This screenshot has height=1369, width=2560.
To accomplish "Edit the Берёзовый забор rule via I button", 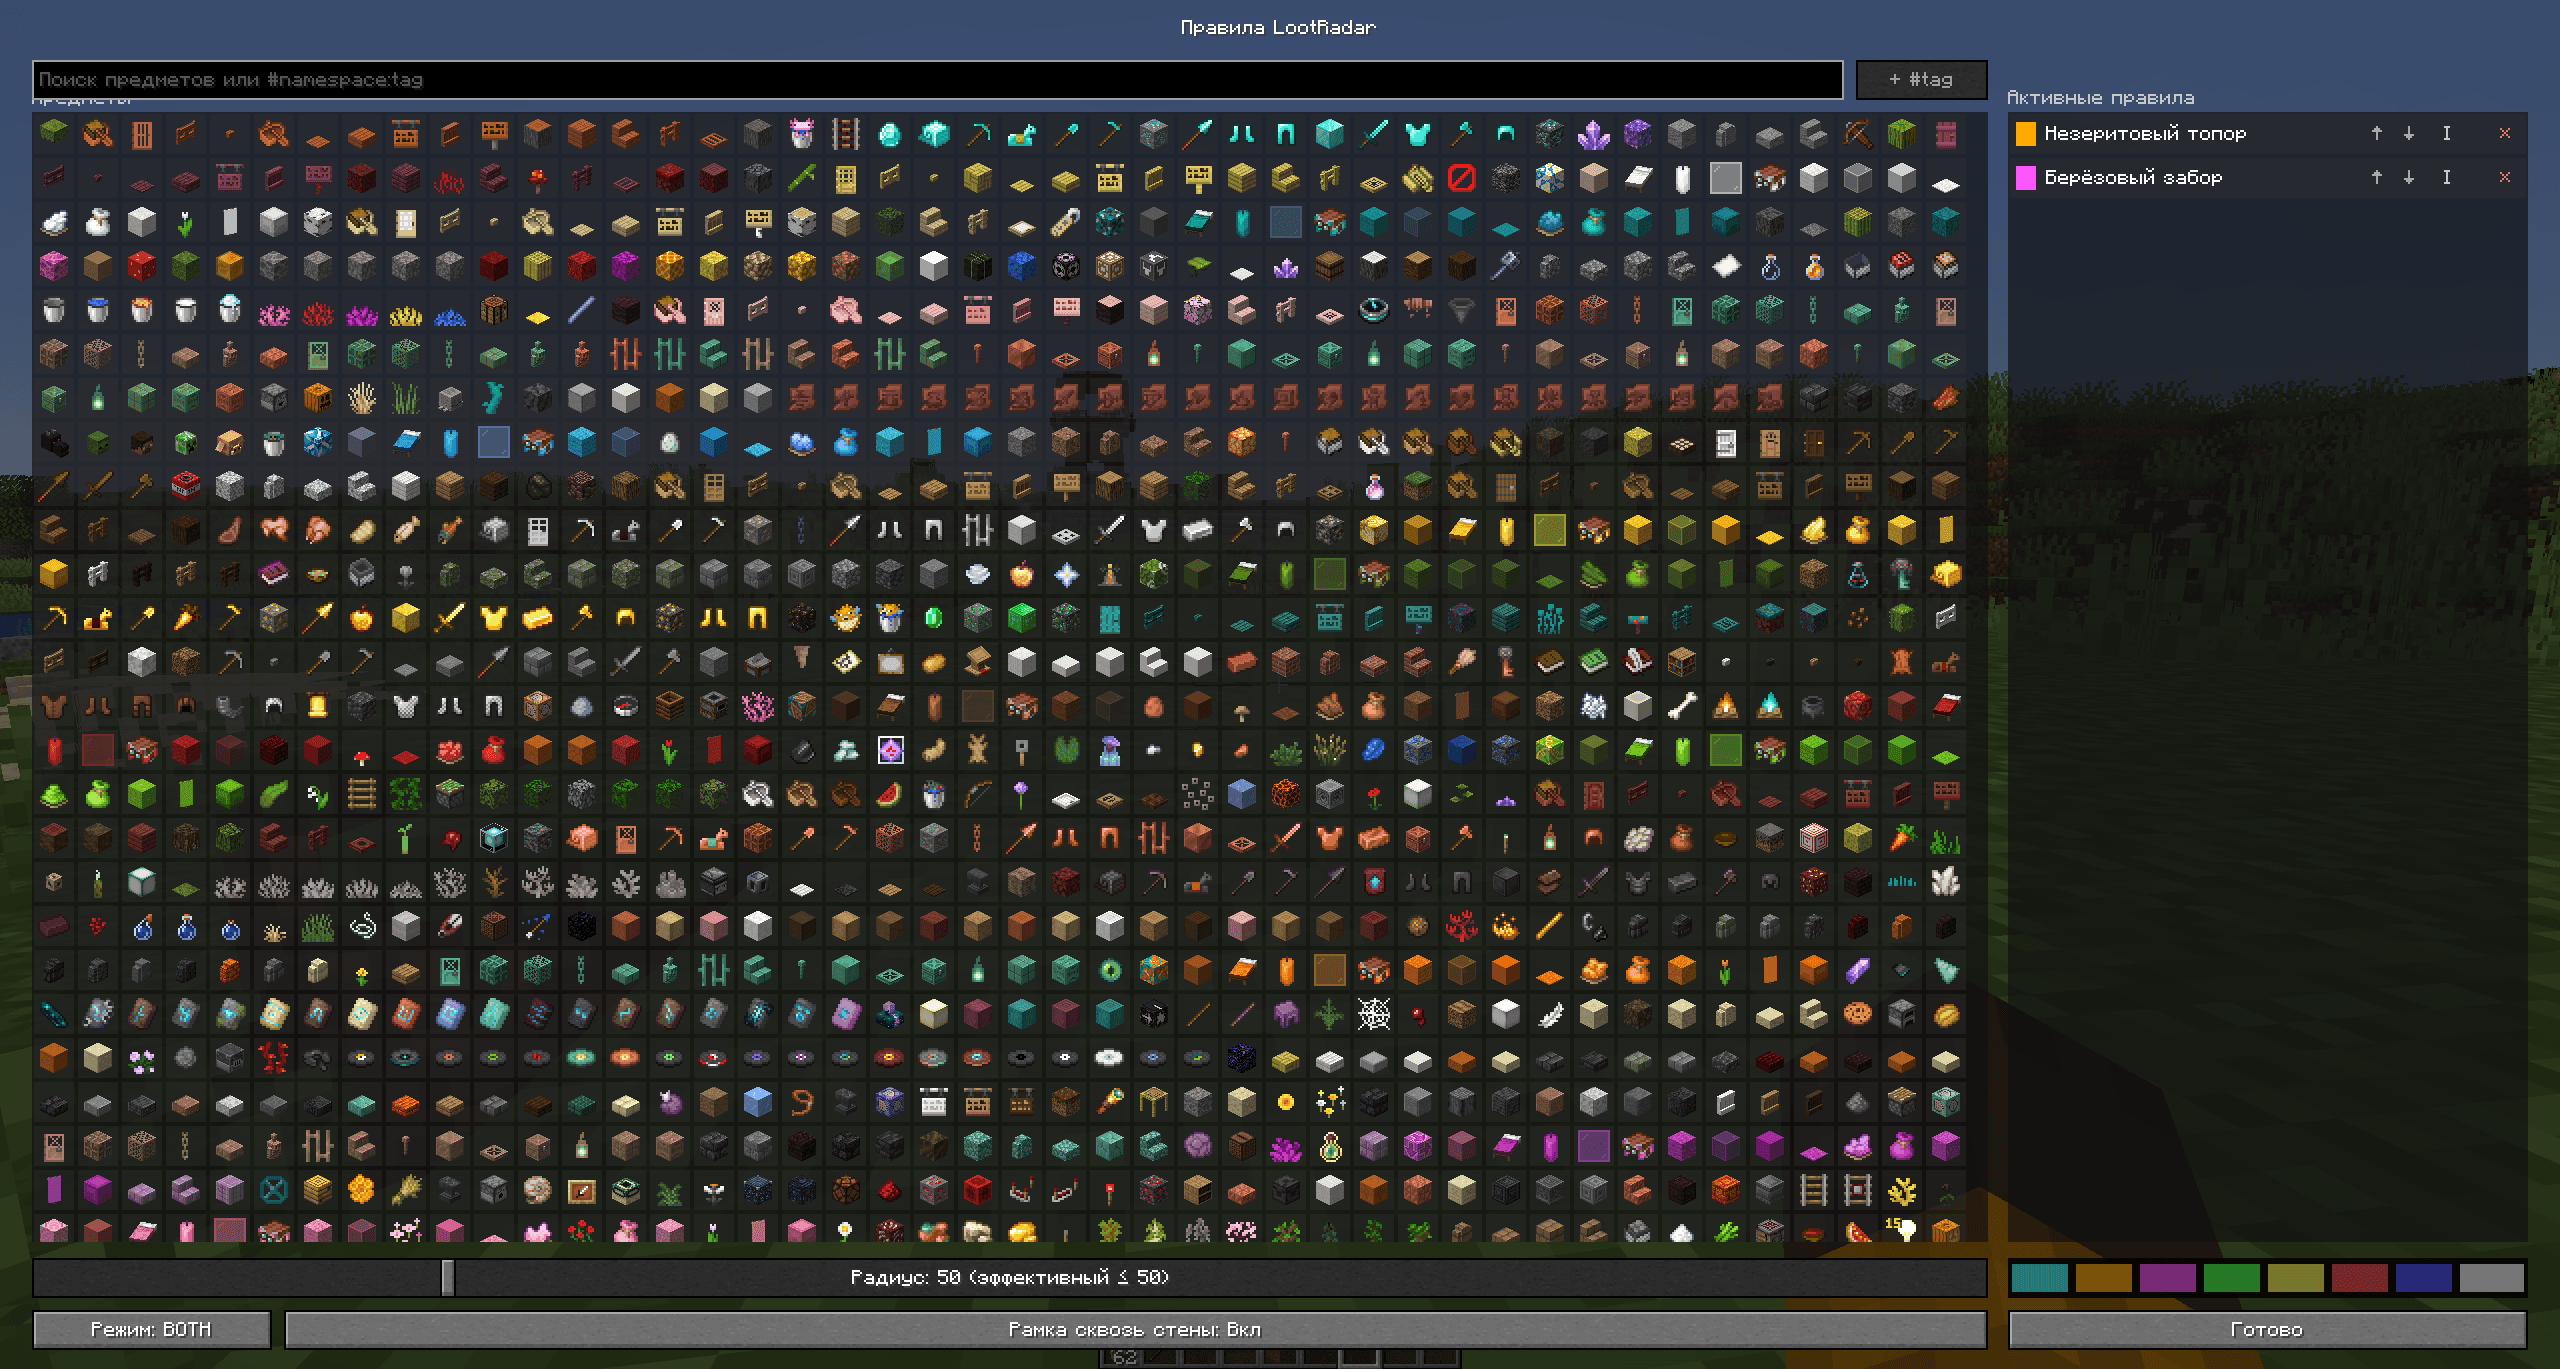I will 2446,177.
